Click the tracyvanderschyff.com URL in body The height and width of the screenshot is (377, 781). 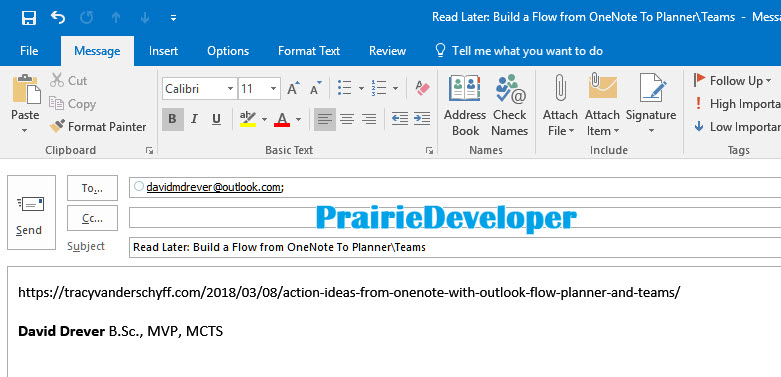(349, 293)
